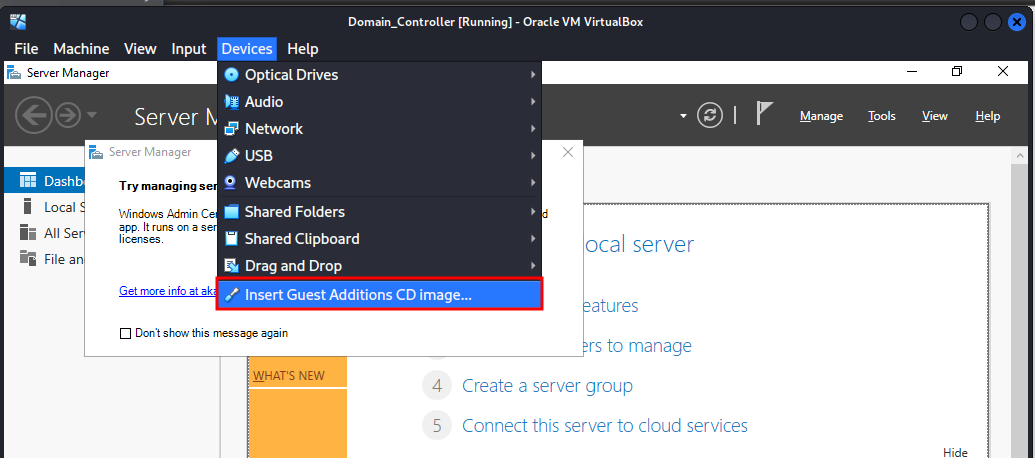The width and height of the screenshot is (1035, 458).
Task: Check Don't show this message again
Action: pos(125,334)
